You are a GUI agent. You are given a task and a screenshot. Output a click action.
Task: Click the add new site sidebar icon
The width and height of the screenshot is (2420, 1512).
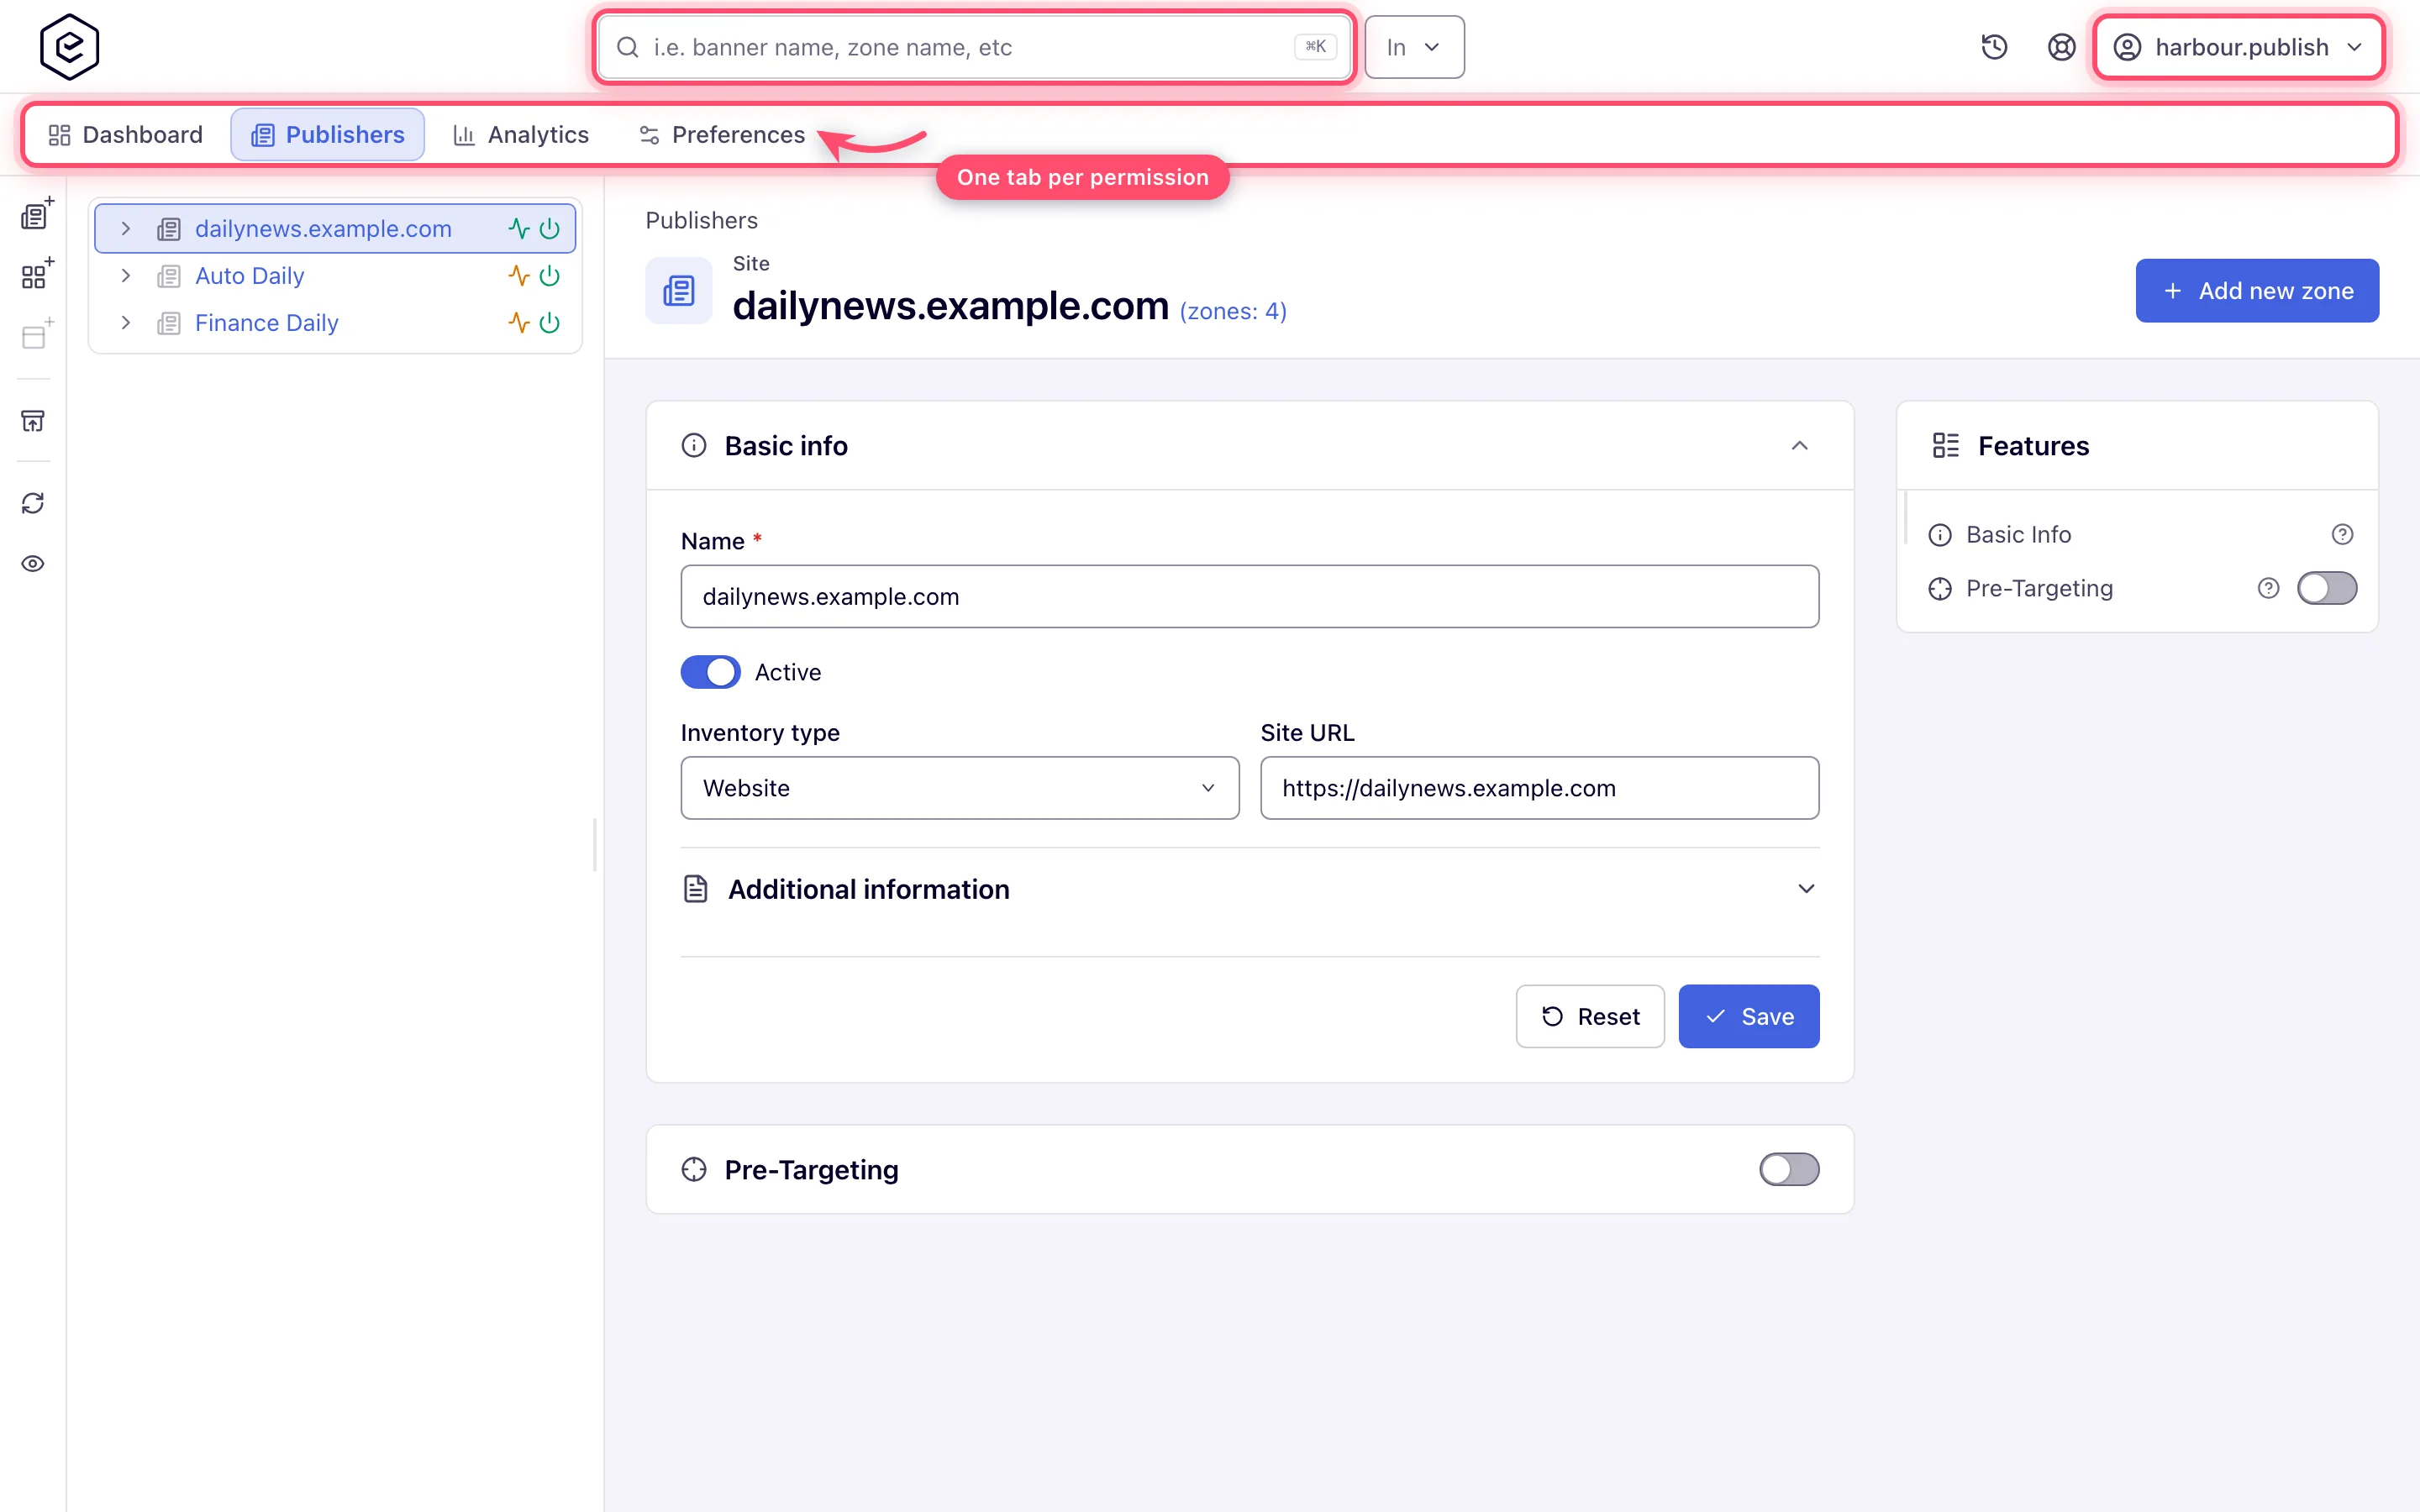[x=36, y=214]
